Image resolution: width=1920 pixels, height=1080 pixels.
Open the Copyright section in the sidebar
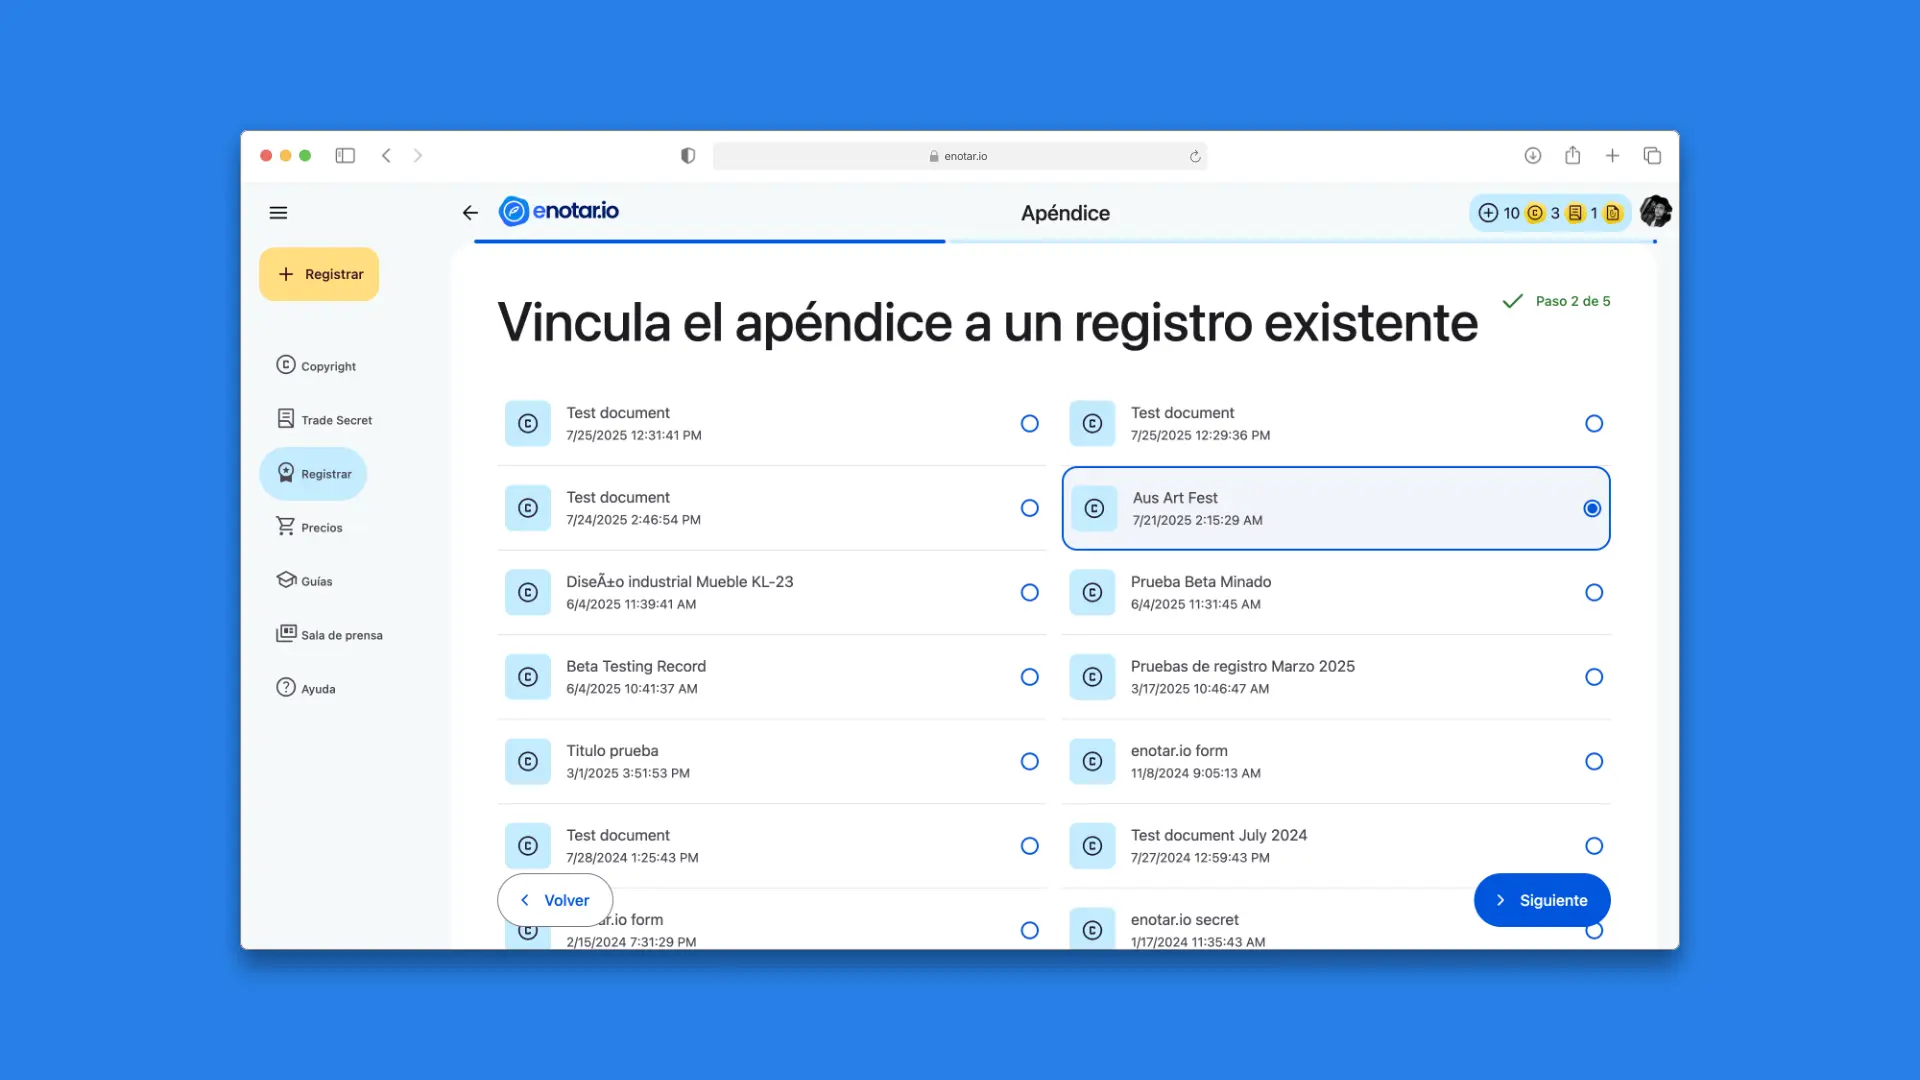click(x=328, y=365)
